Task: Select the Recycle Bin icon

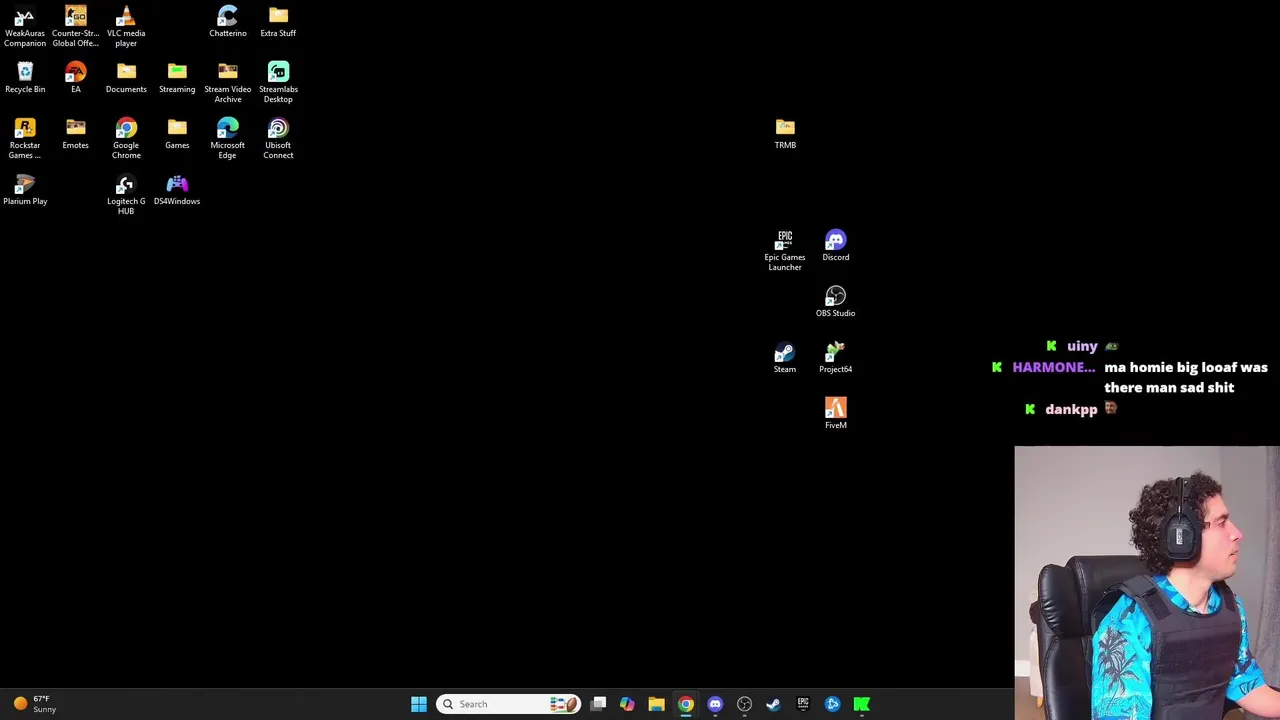Action: coord(25,78)
